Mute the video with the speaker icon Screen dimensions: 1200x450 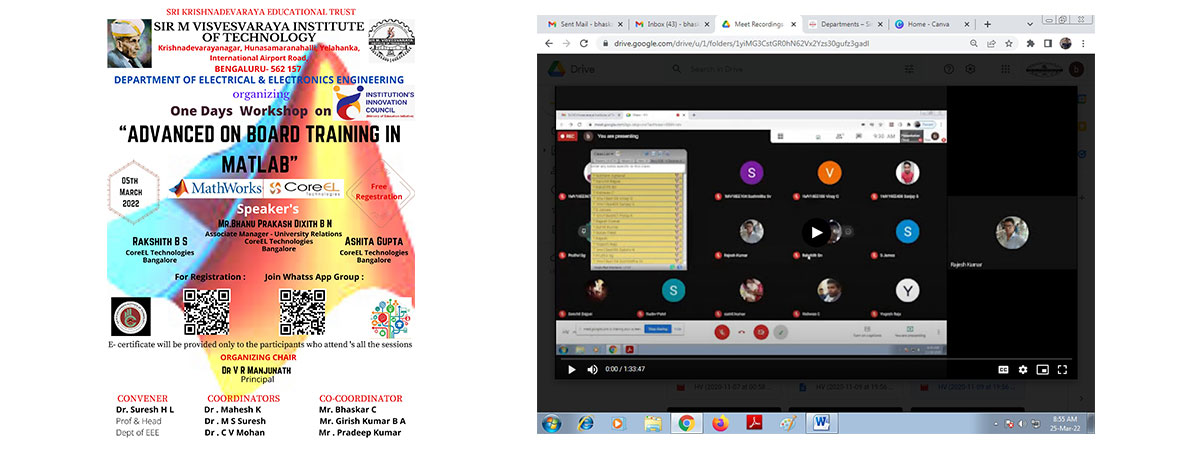tap(592, 369)
